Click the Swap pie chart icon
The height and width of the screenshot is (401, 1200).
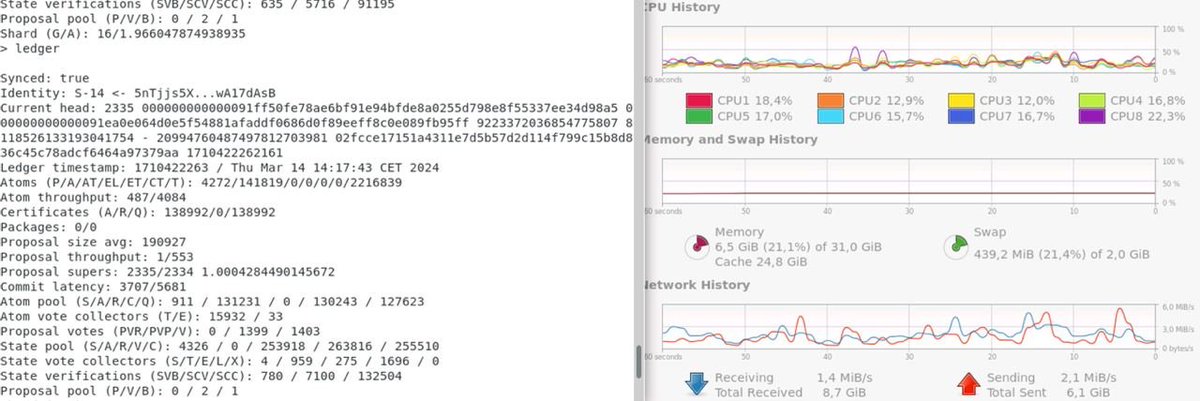(x=957, y=246)
